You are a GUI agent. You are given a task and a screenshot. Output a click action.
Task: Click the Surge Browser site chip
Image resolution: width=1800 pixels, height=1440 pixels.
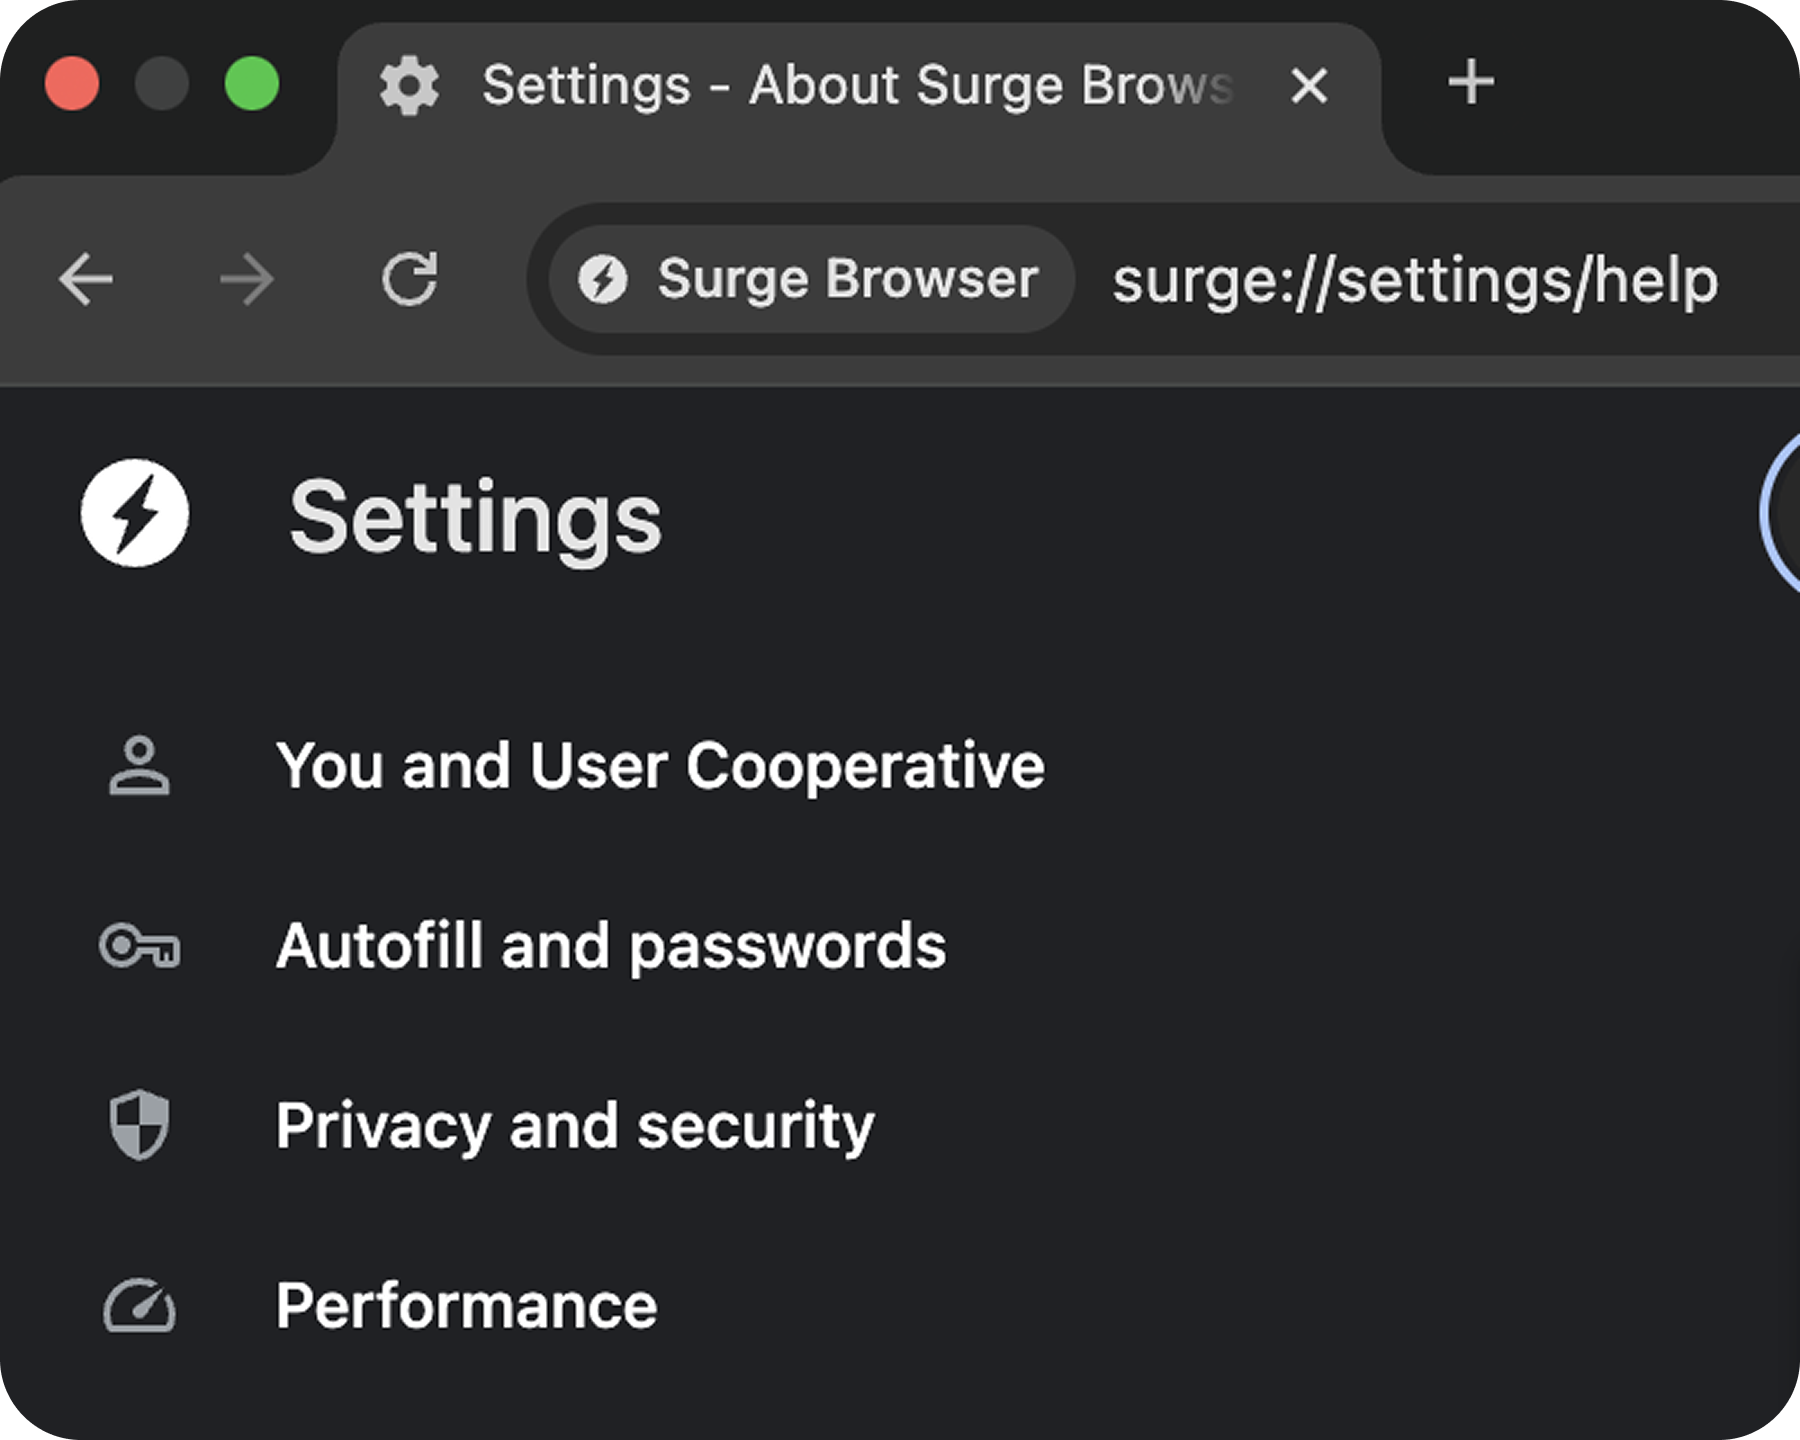click(x=811, y=279)
